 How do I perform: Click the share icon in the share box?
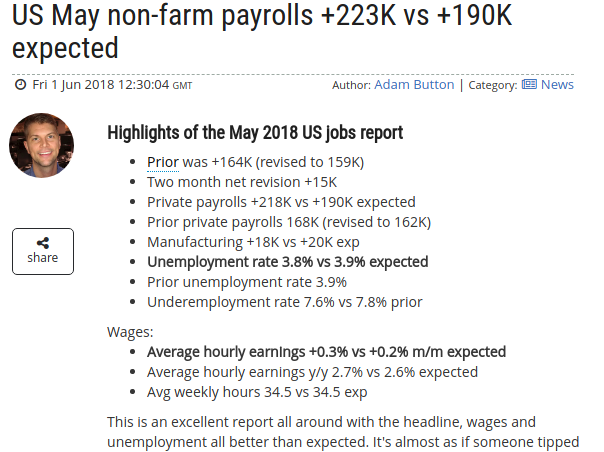click(43, 243)
